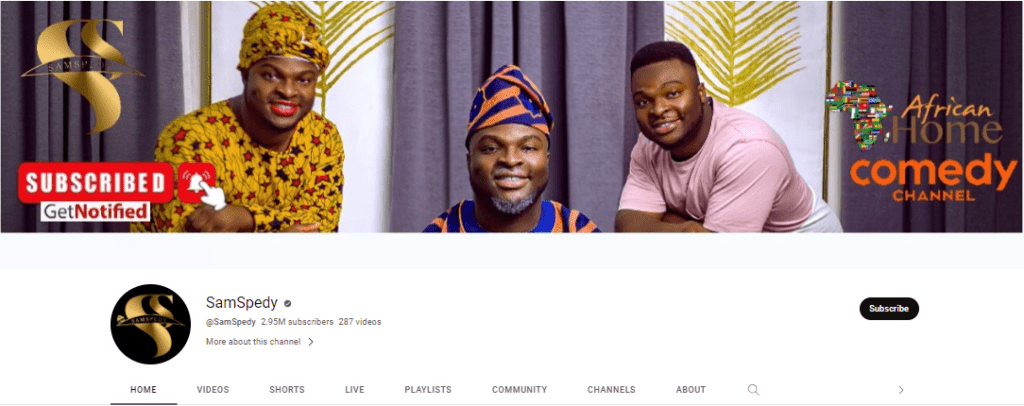Click the verified badge next to SamSpedy
This screenshot has height=406, width=1024.
click(x=287, y=304)
